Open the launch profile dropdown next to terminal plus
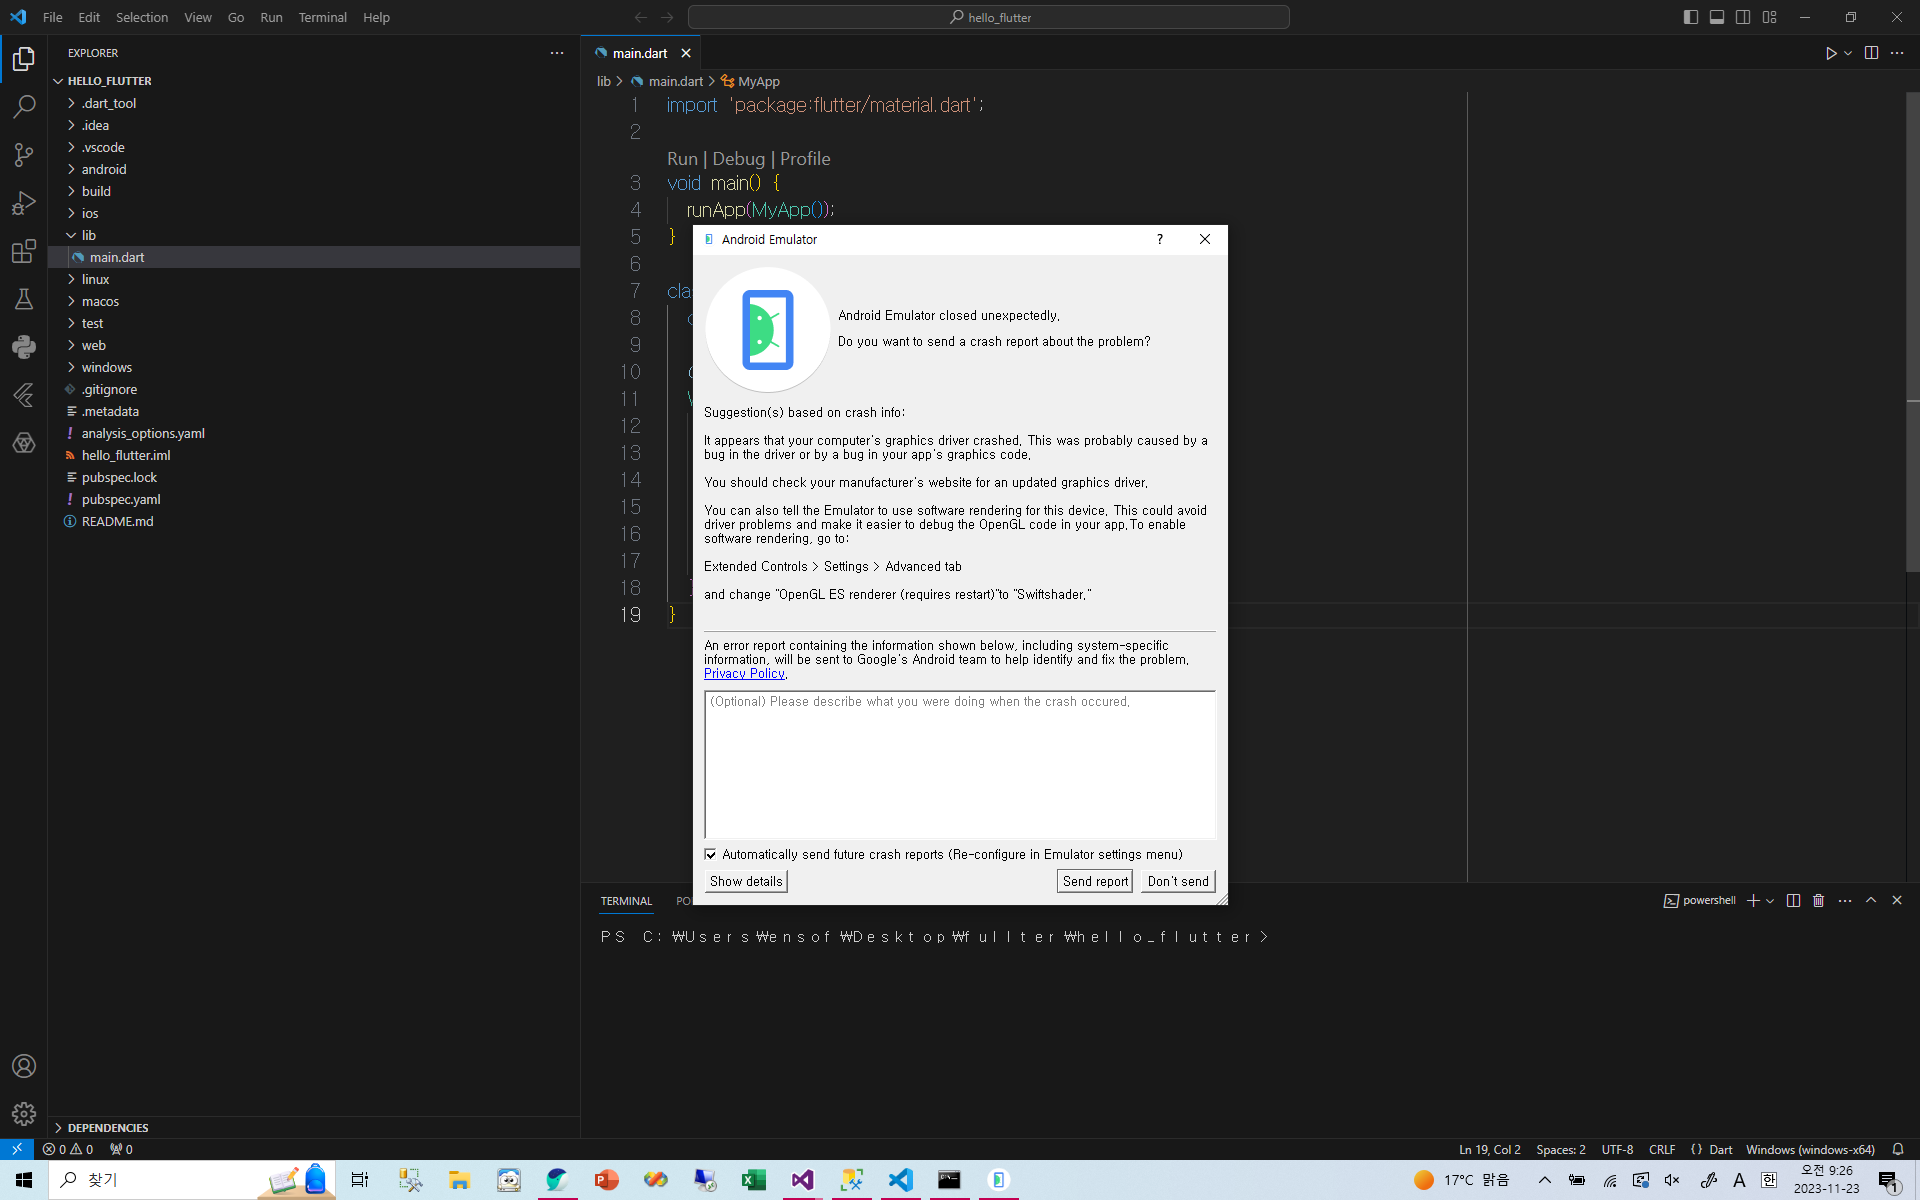1920x1200 pixels. point(1770,901)
